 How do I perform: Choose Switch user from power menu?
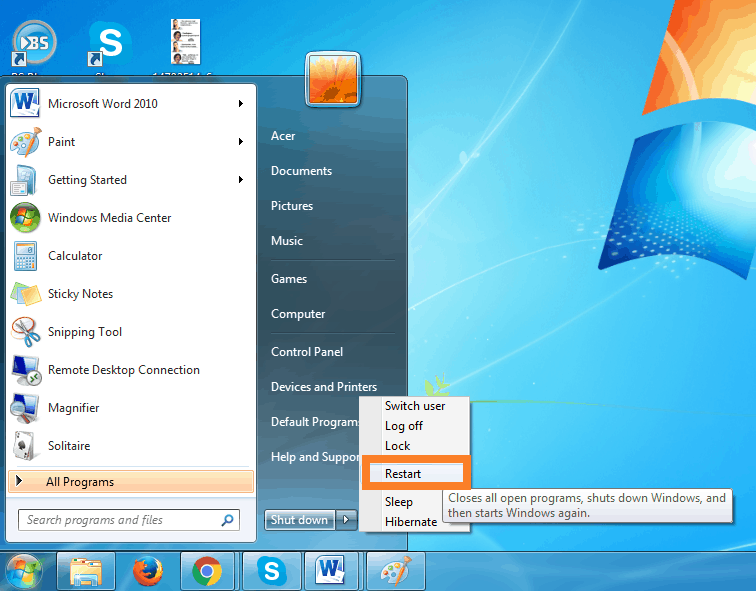pyautogui.click(x=415, y=406)
